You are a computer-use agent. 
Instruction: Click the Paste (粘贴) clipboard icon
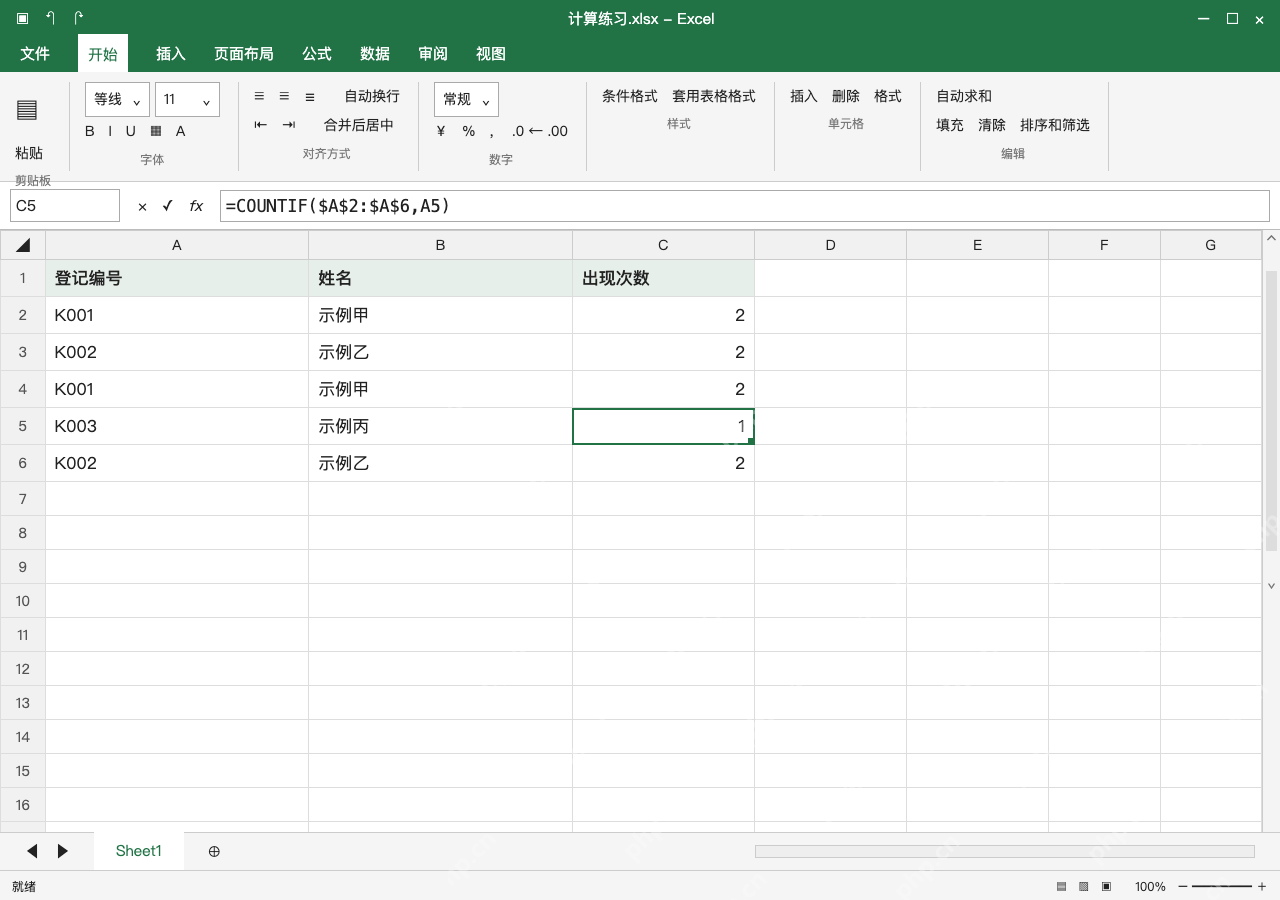pyautogui.click(x=27, y=110)
